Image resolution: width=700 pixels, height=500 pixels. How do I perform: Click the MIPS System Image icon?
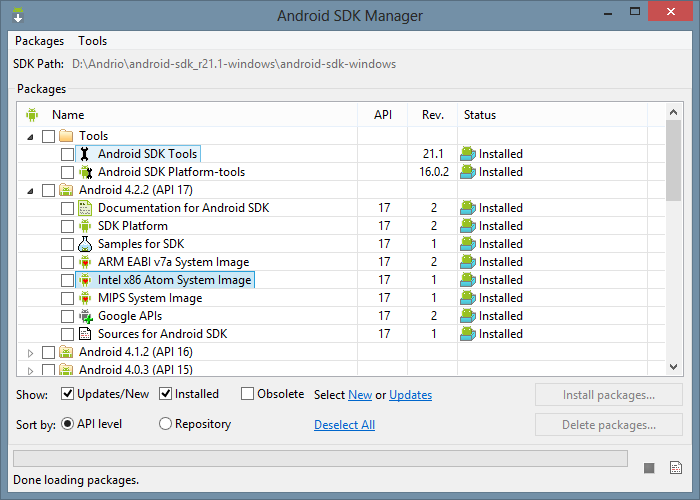pyautogui.click(x=85, y=298)
